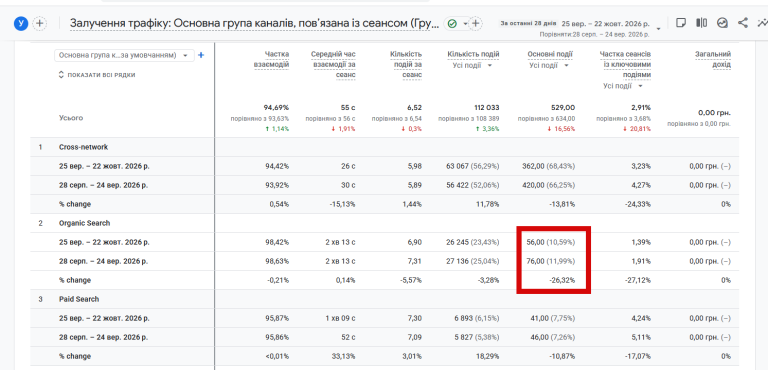Click the report title "Залучення трафіку: Основна група каналів..."
Image resolution: width=768 pixels, height=370 pixels.
coord(254,23)
